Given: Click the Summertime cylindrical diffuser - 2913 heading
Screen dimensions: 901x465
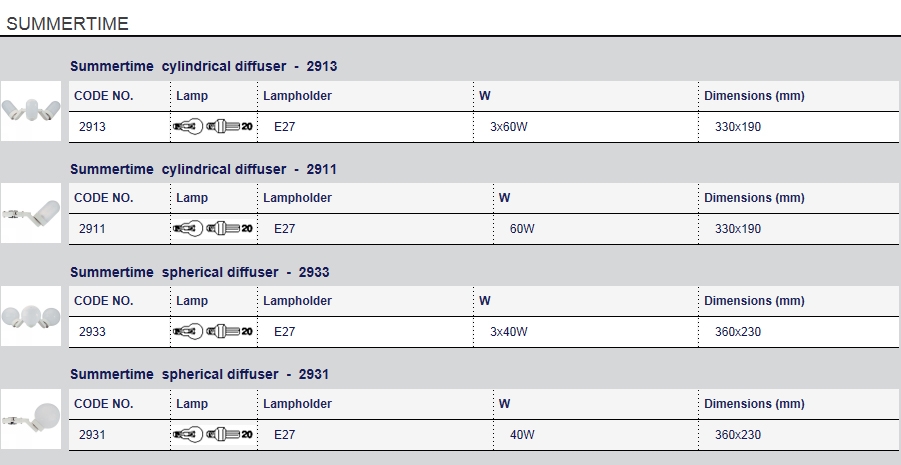Looking at the screenshot, I should tap(203, 66).
